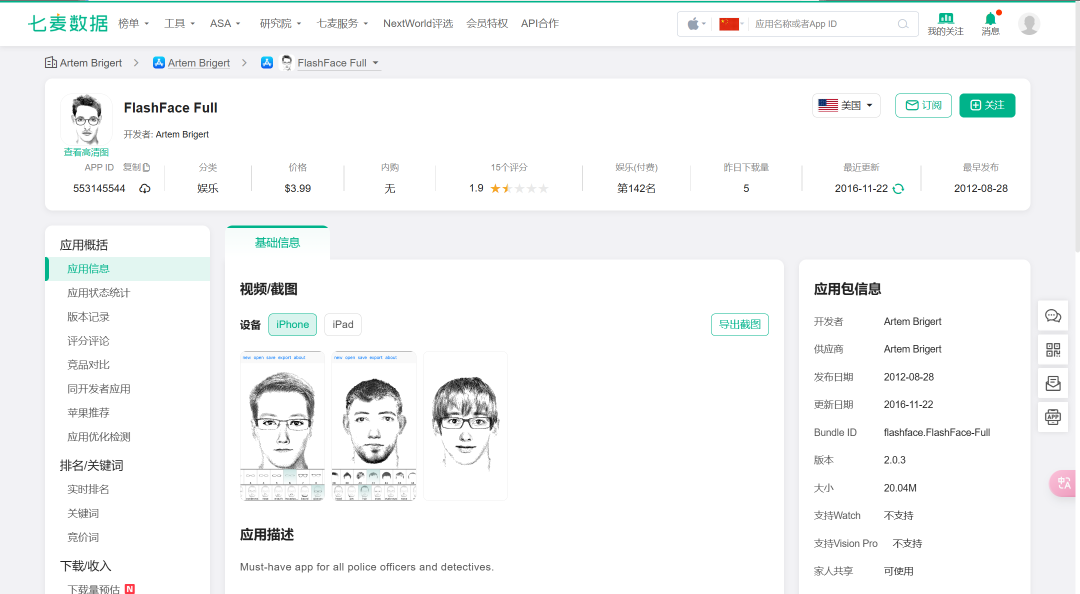Open Artem Brigert company breadcrumb
The height and width of the screenshot is (594, 1080).
pos(90,63)
